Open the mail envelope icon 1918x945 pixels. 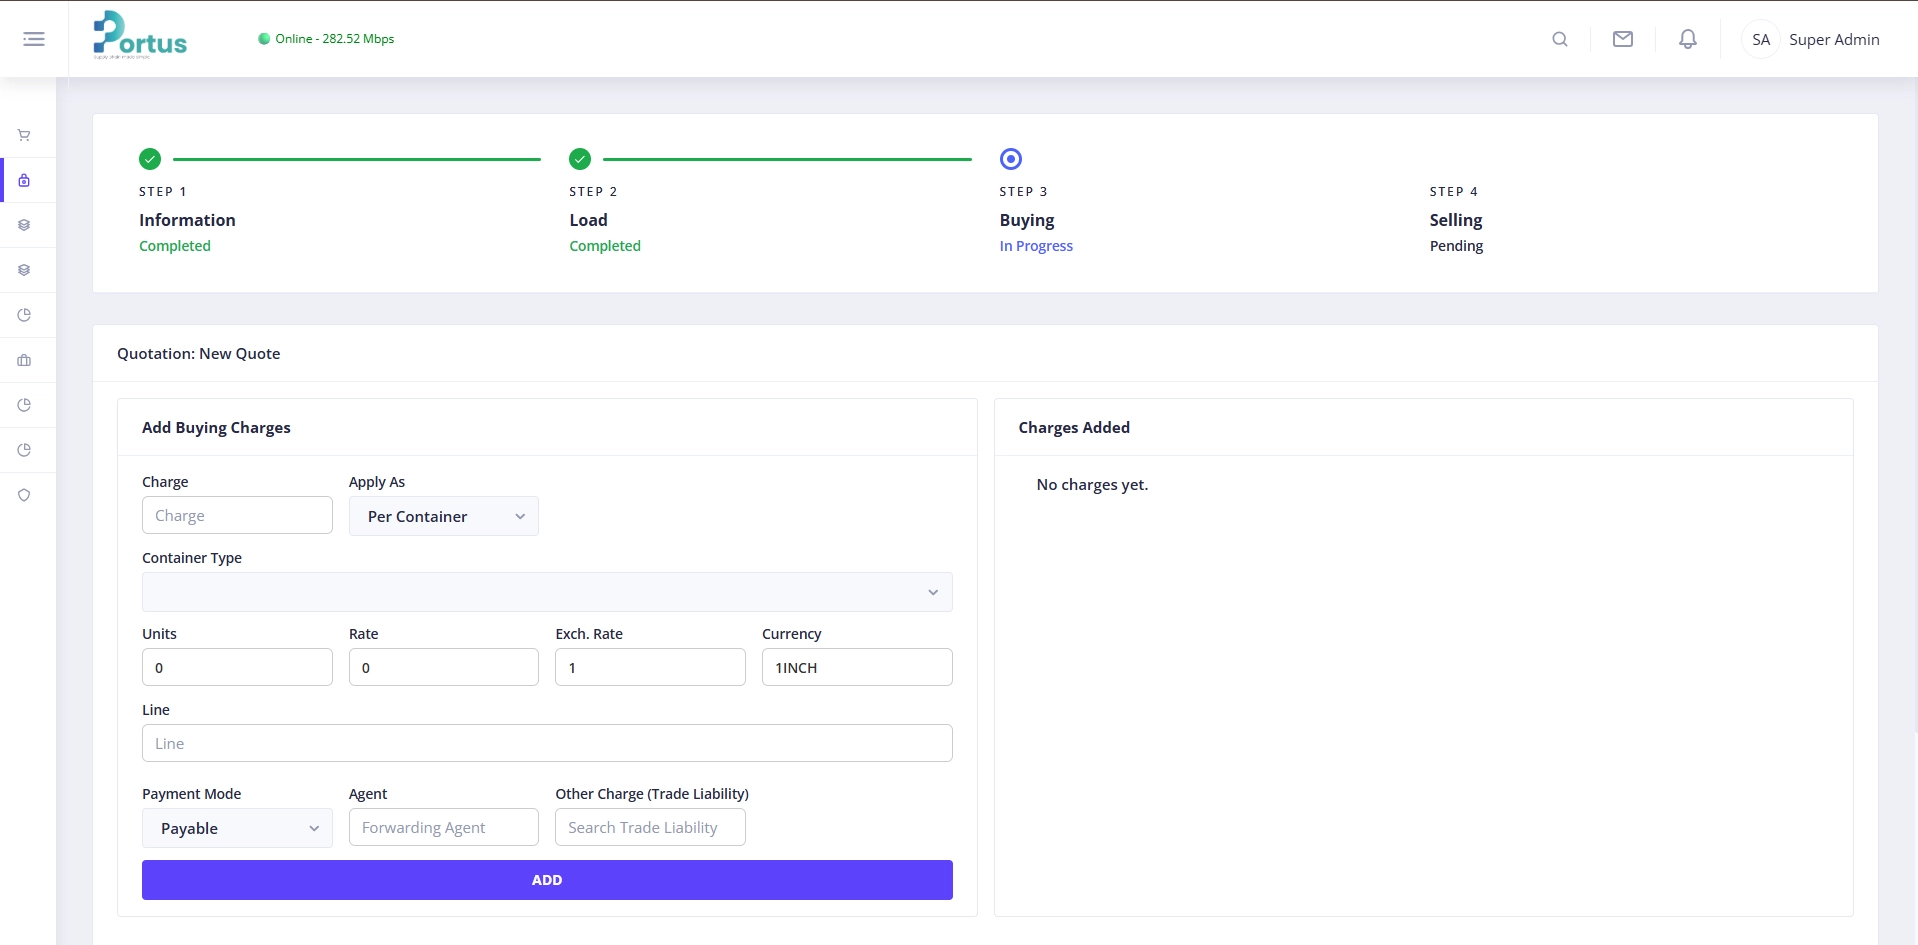point(1622,39)
